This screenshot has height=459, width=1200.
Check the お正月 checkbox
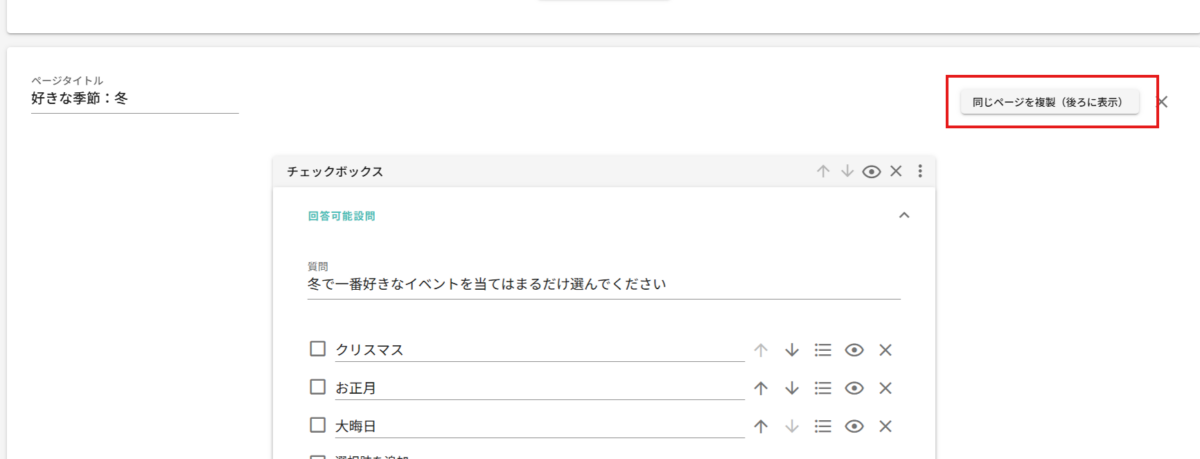[x=318, y=387]
